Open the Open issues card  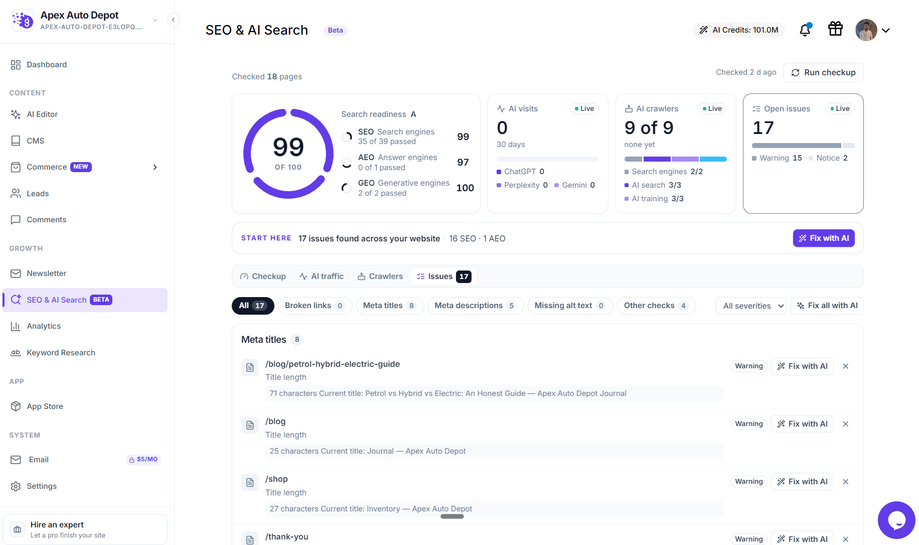[x=803, y=154]
